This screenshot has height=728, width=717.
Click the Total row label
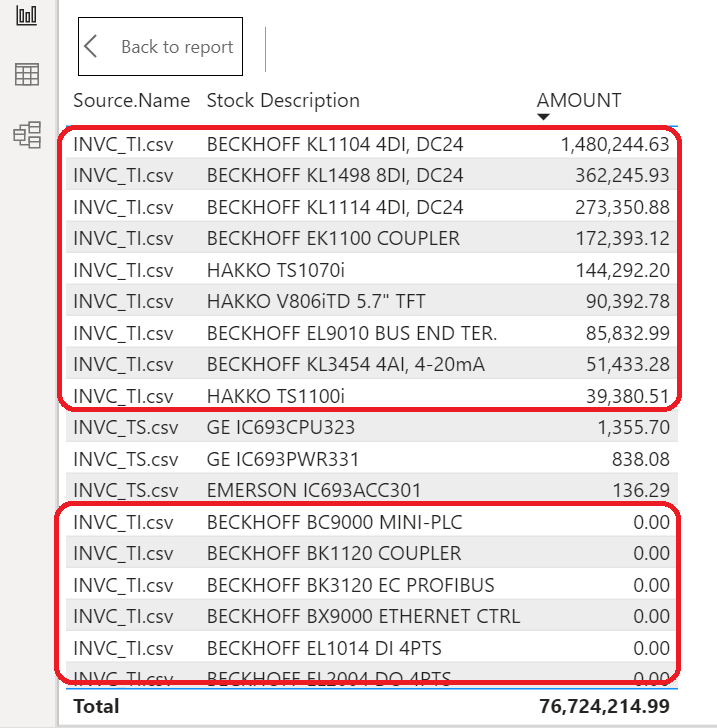[96, 706]
